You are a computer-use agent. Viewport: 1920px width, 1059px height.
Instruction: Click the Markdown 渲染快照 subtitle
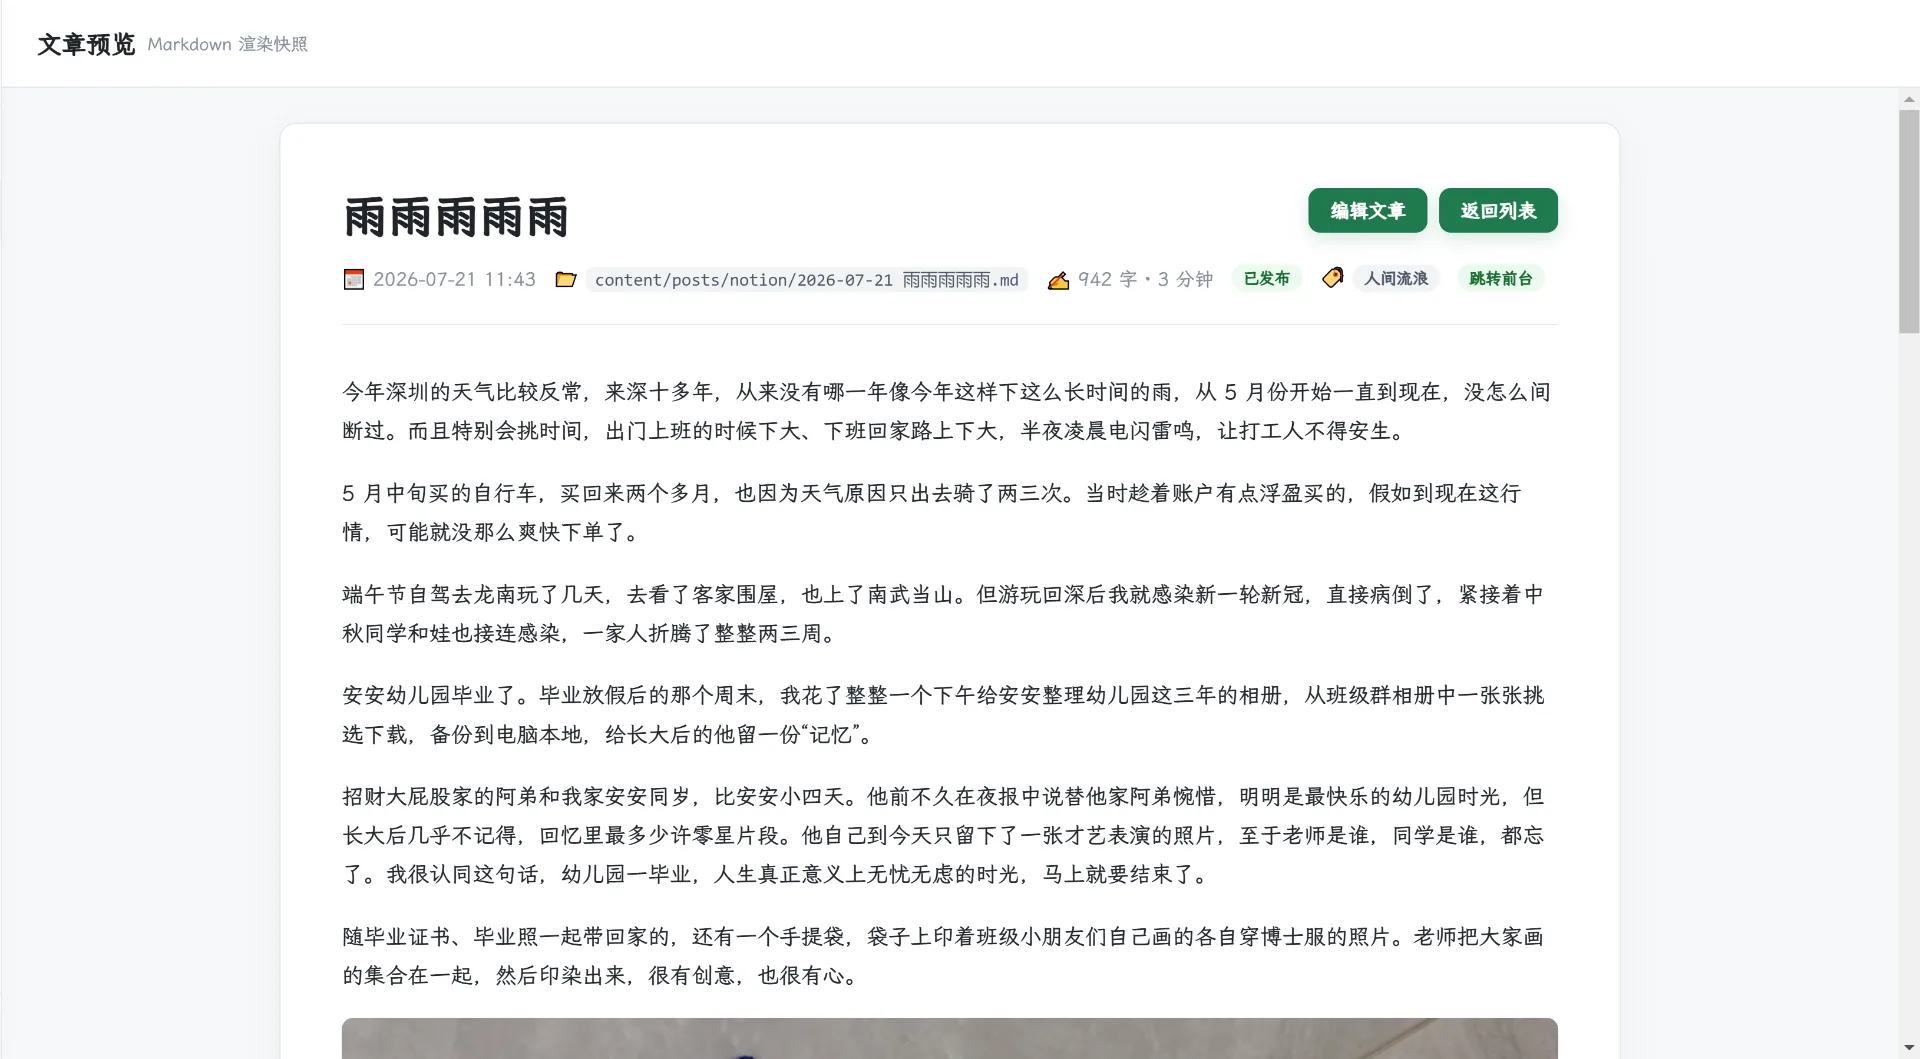(x=228, y=44)
